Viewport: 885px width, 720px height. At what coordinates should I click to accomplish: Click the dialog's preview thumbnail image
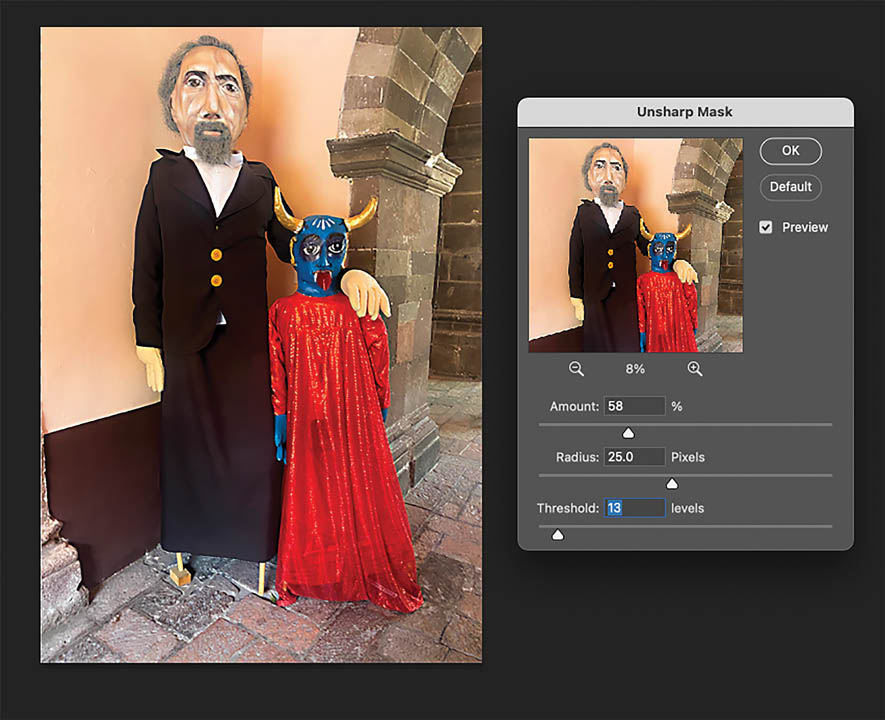(635, 245)
